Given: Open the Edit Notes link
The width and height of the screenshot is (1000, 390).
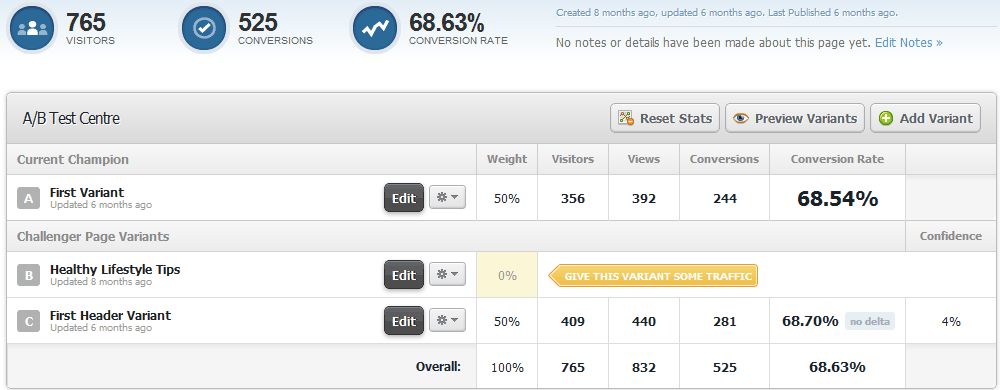Looking at the screenshot, I should (x=908, y=43).
